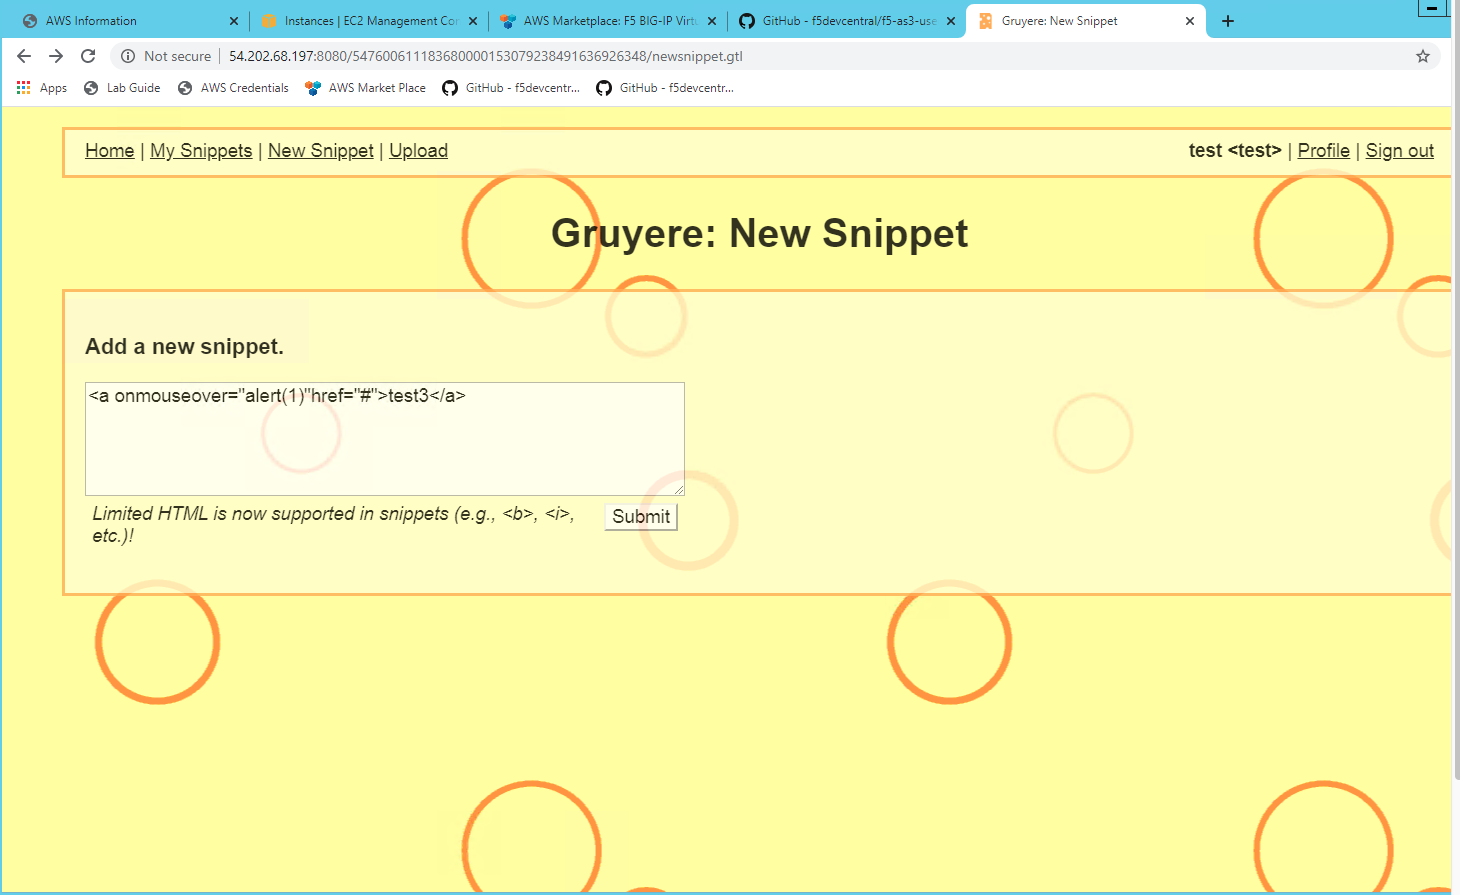This screenshot has width=1460, height=895.
Task: Open the My Snippets link
Action: click(x=201, y=151)
